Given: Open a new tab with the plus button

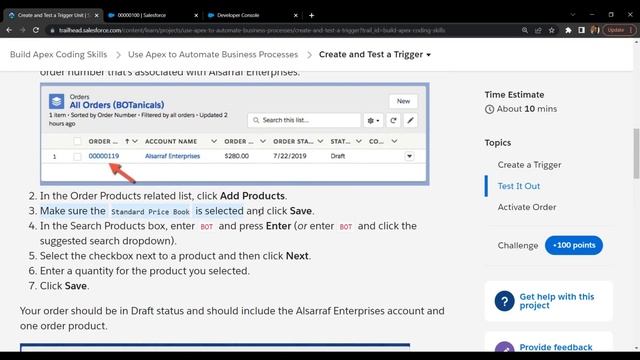Looking at the screenshot, I should (311, 15).
